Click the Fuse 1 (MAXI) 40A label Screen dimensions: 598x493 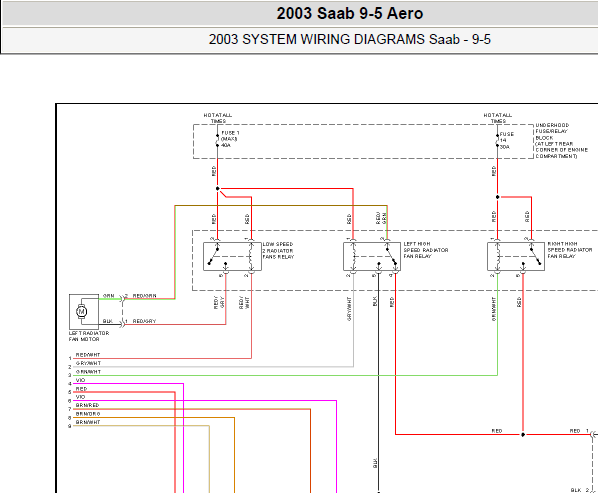[230, 139]
